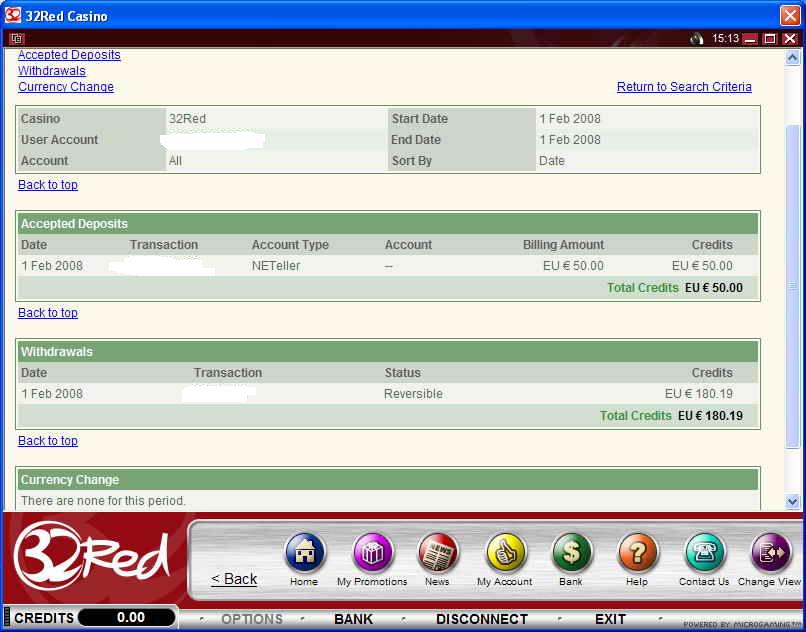
Task: Click the CREDITS balance display 0.00
Action: 127,618
